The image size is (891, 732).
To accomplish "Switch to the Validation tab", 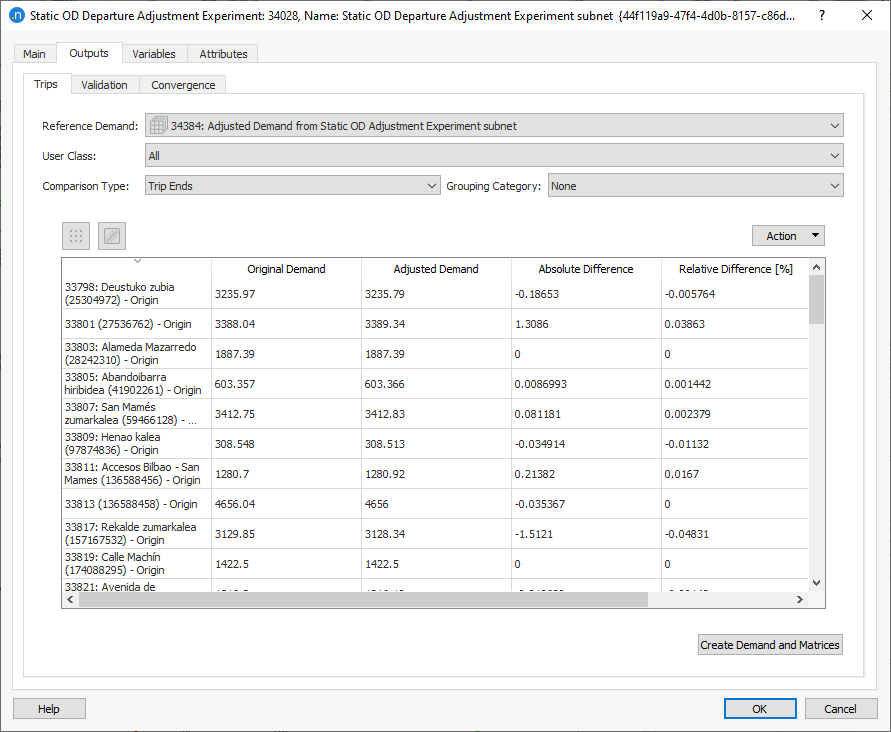I will (x=104, y=84).
